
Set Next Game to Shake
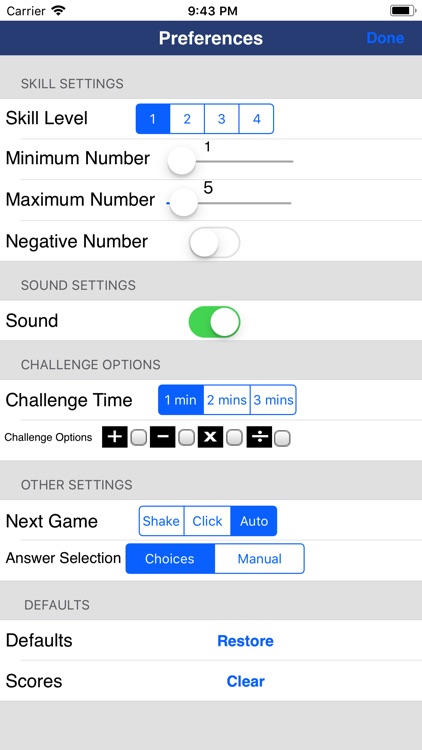pyautogui.click(x=161, y=521)
